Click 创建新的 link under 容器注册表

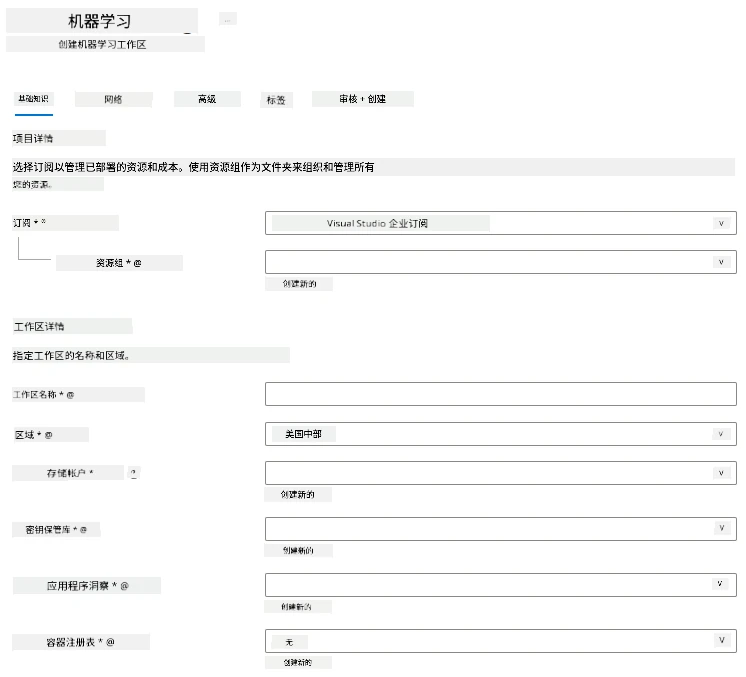(298, 662)
